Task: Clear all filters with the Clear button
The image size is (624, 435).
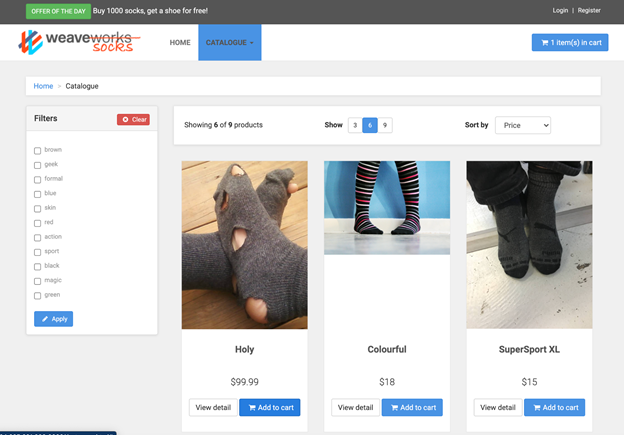Action: click(x=133, y=119)
